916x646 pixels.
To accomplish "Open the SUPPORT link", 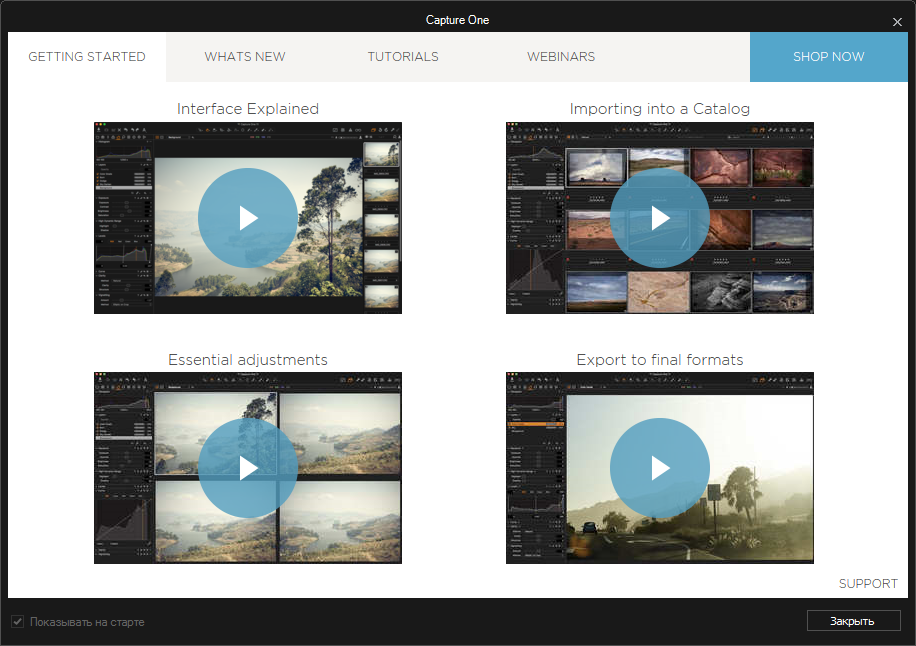I will pyautogui.click(x=868, y=583).
